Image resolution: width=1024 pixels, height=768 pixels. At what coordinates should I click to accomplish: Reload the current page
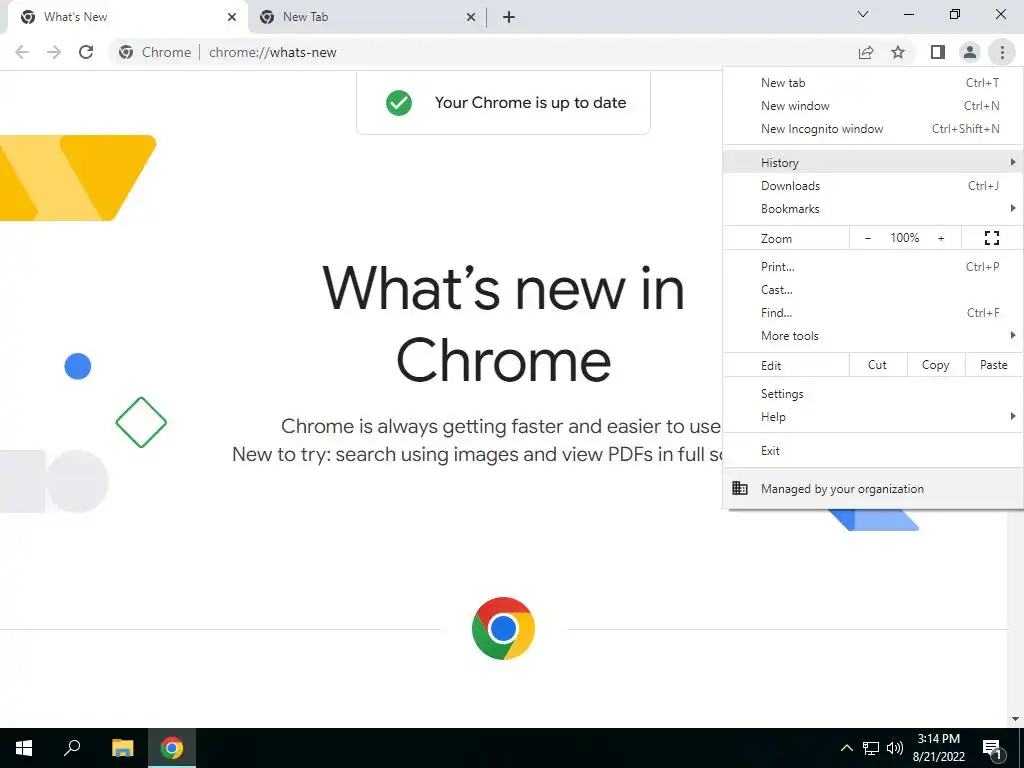86,52
